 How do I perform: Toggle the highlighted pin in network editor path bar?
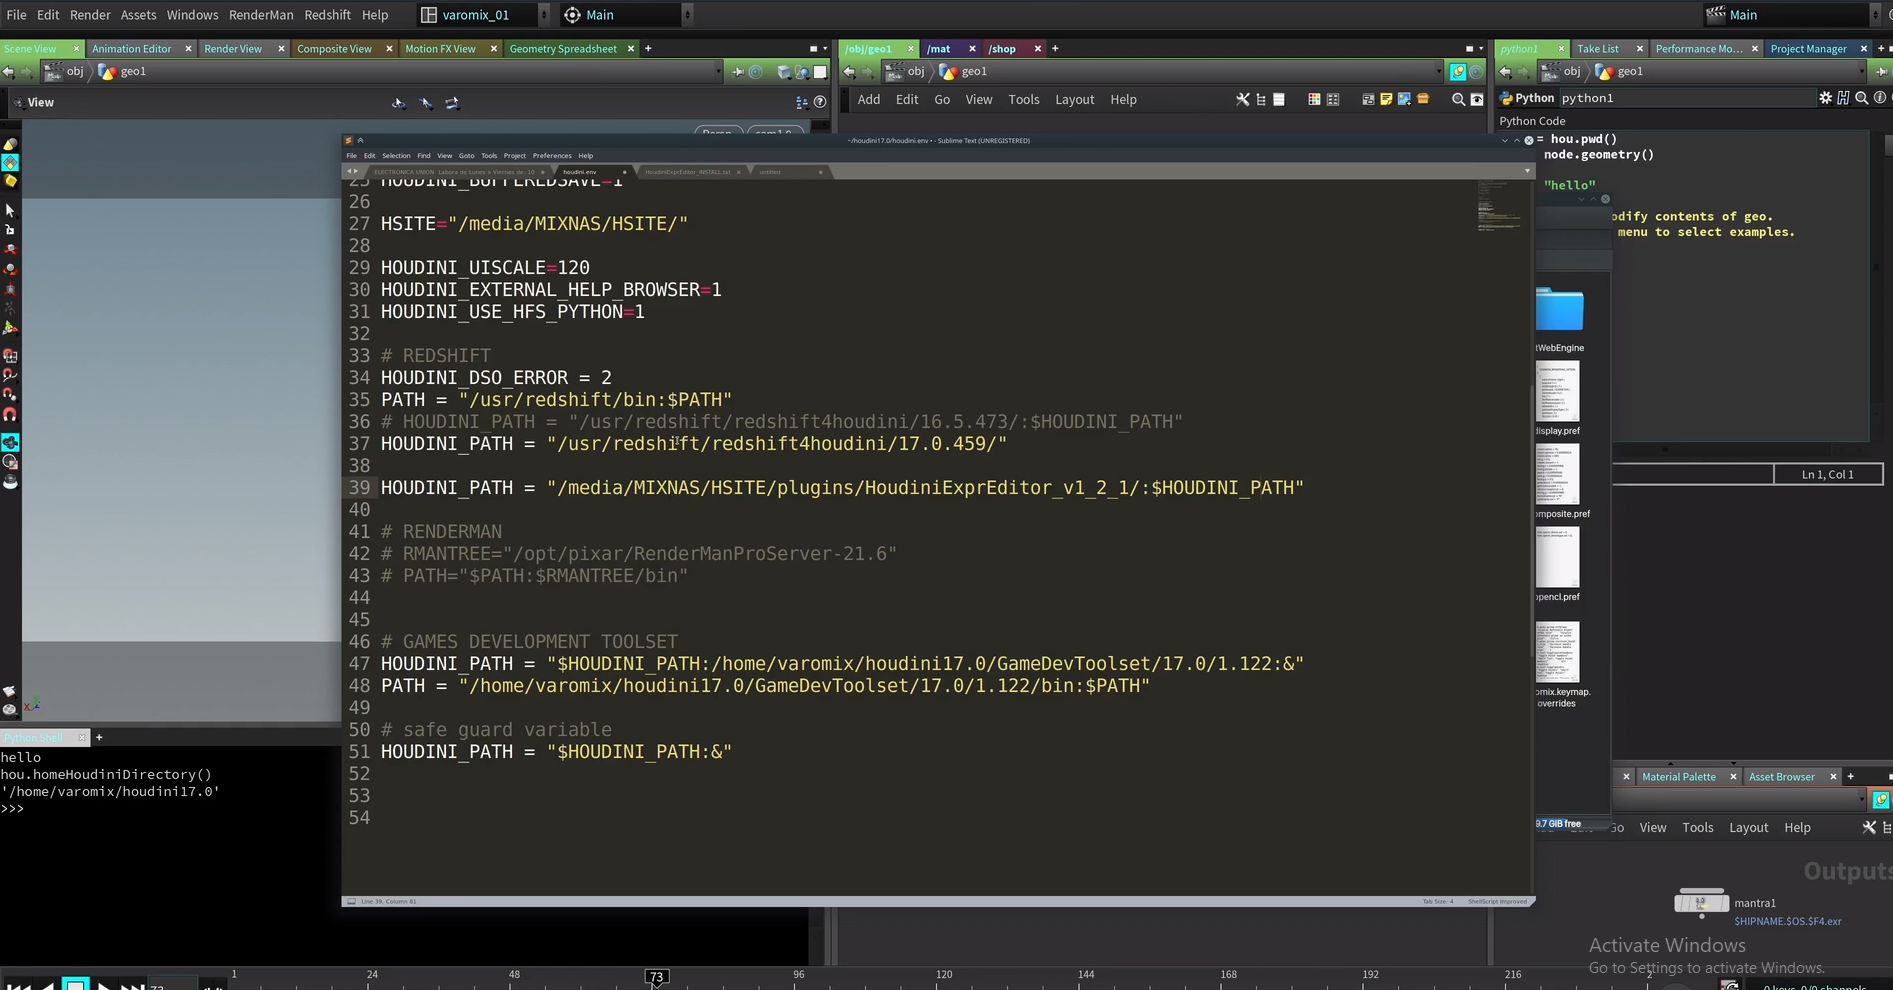pos(1458,71)
